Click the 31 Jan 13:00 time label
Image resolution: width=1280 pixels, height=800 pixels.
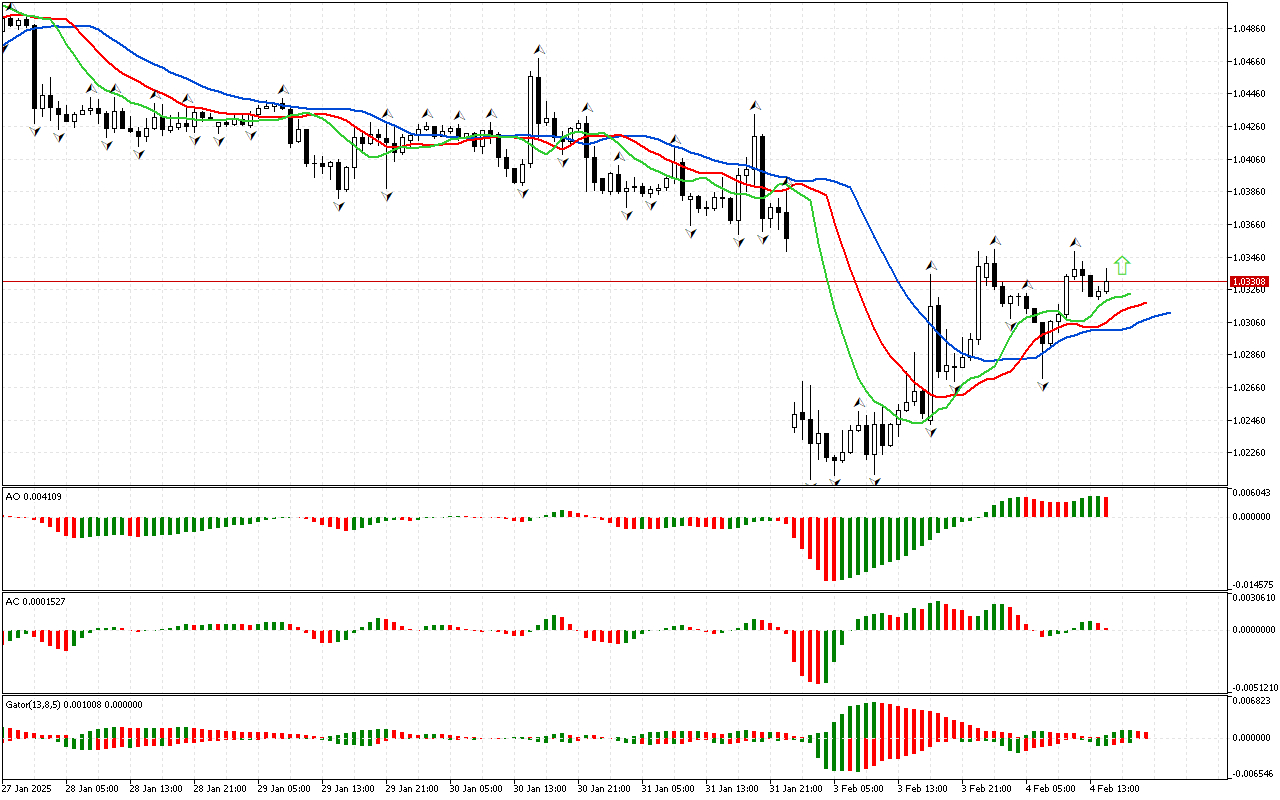(730, 789)
